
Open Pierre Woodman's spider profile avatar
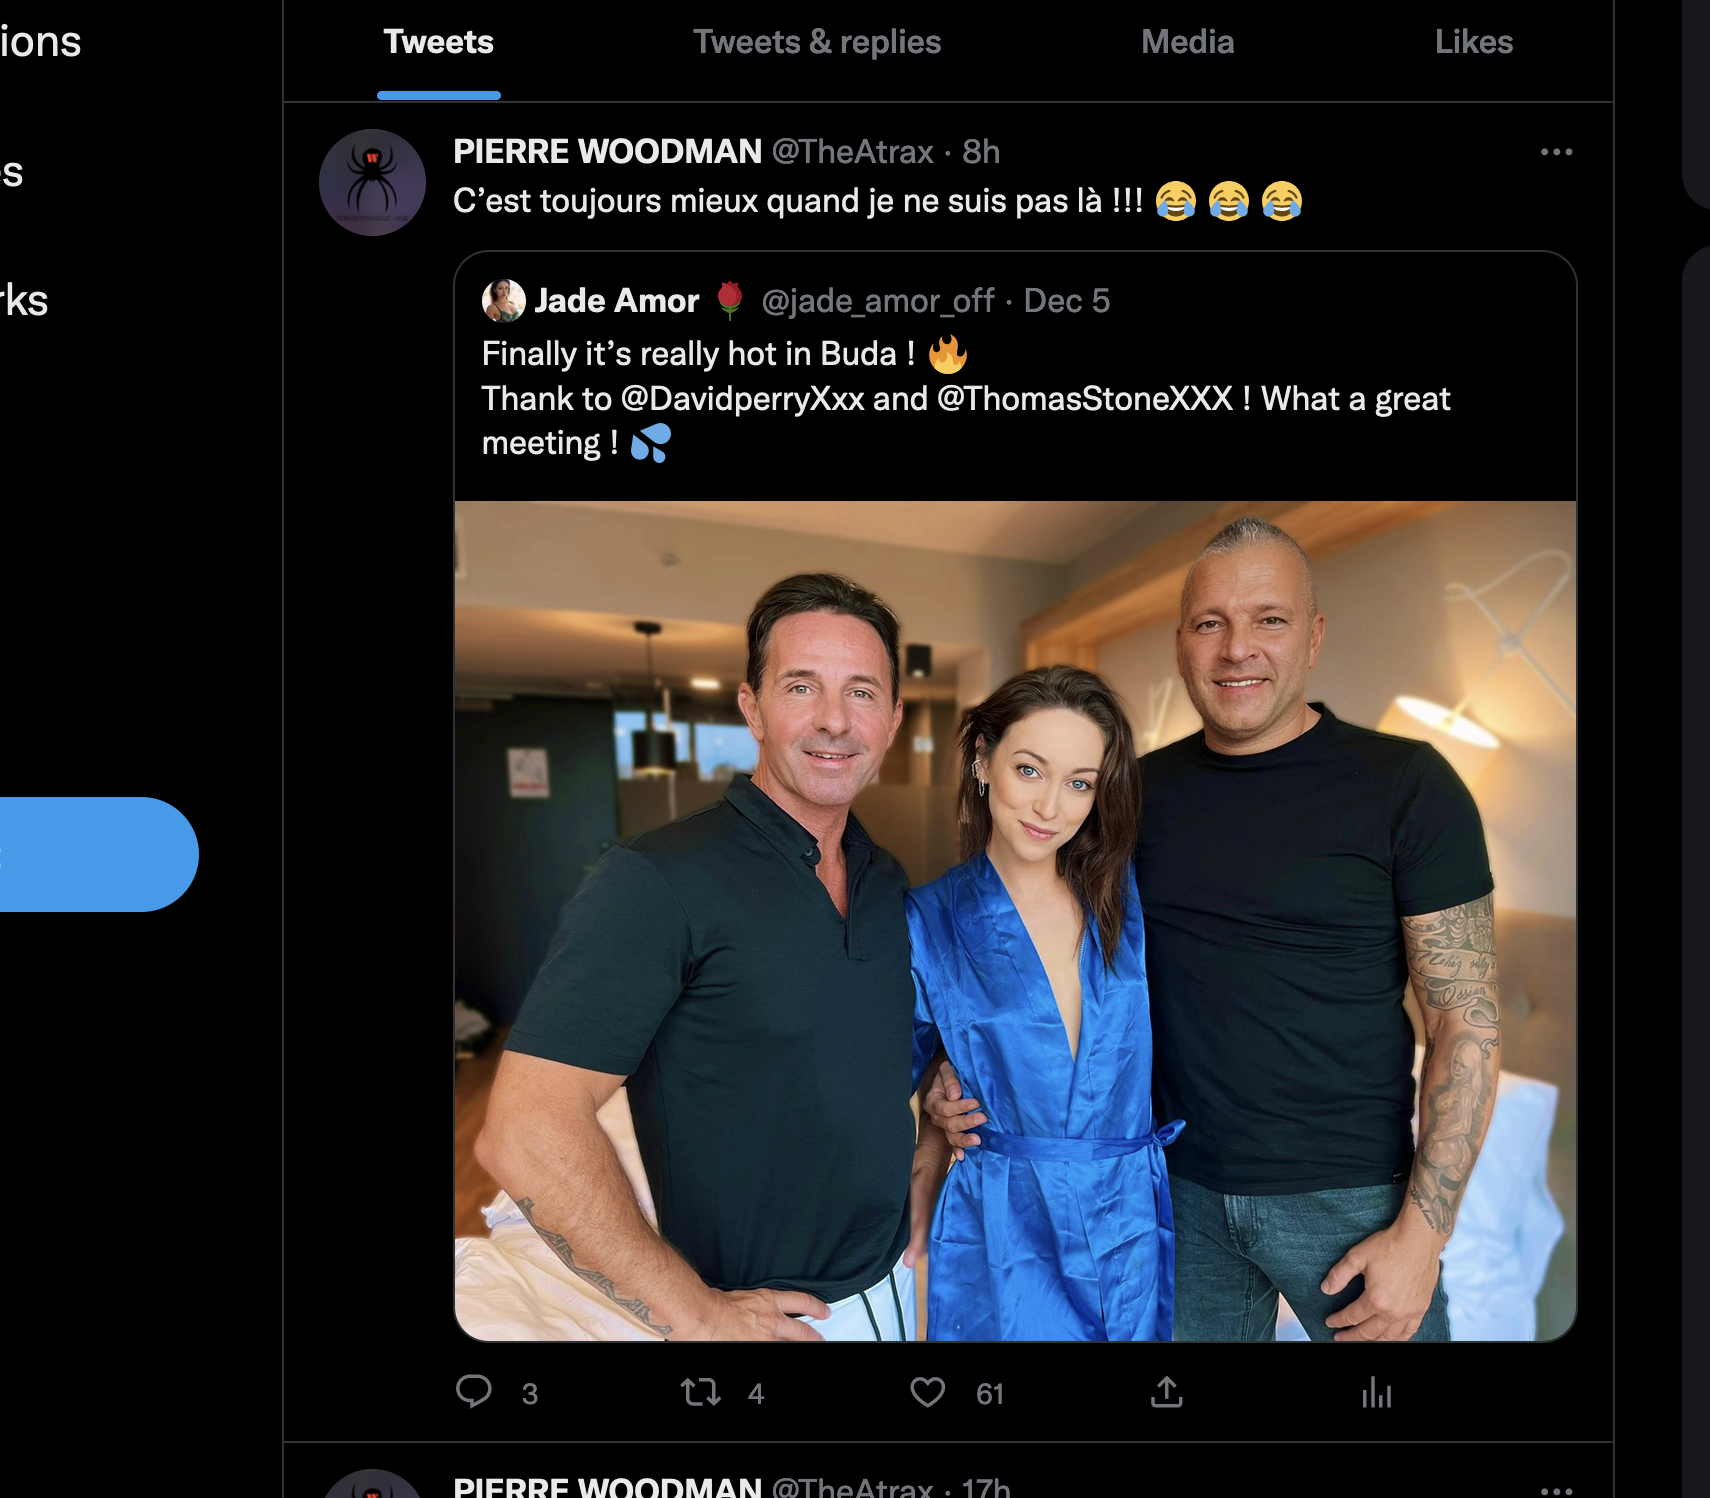372,182
